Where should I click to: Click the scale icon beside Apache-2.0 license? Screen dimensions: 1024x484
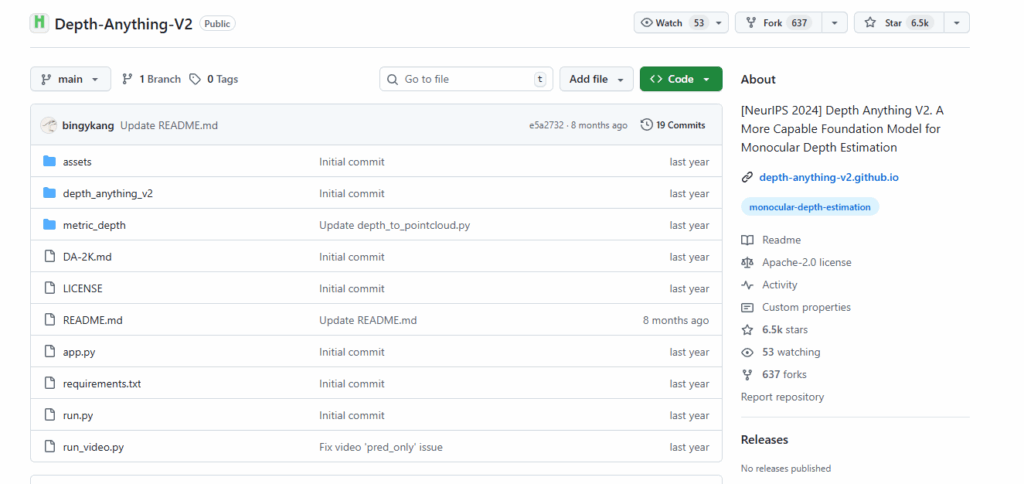[747, 263]
